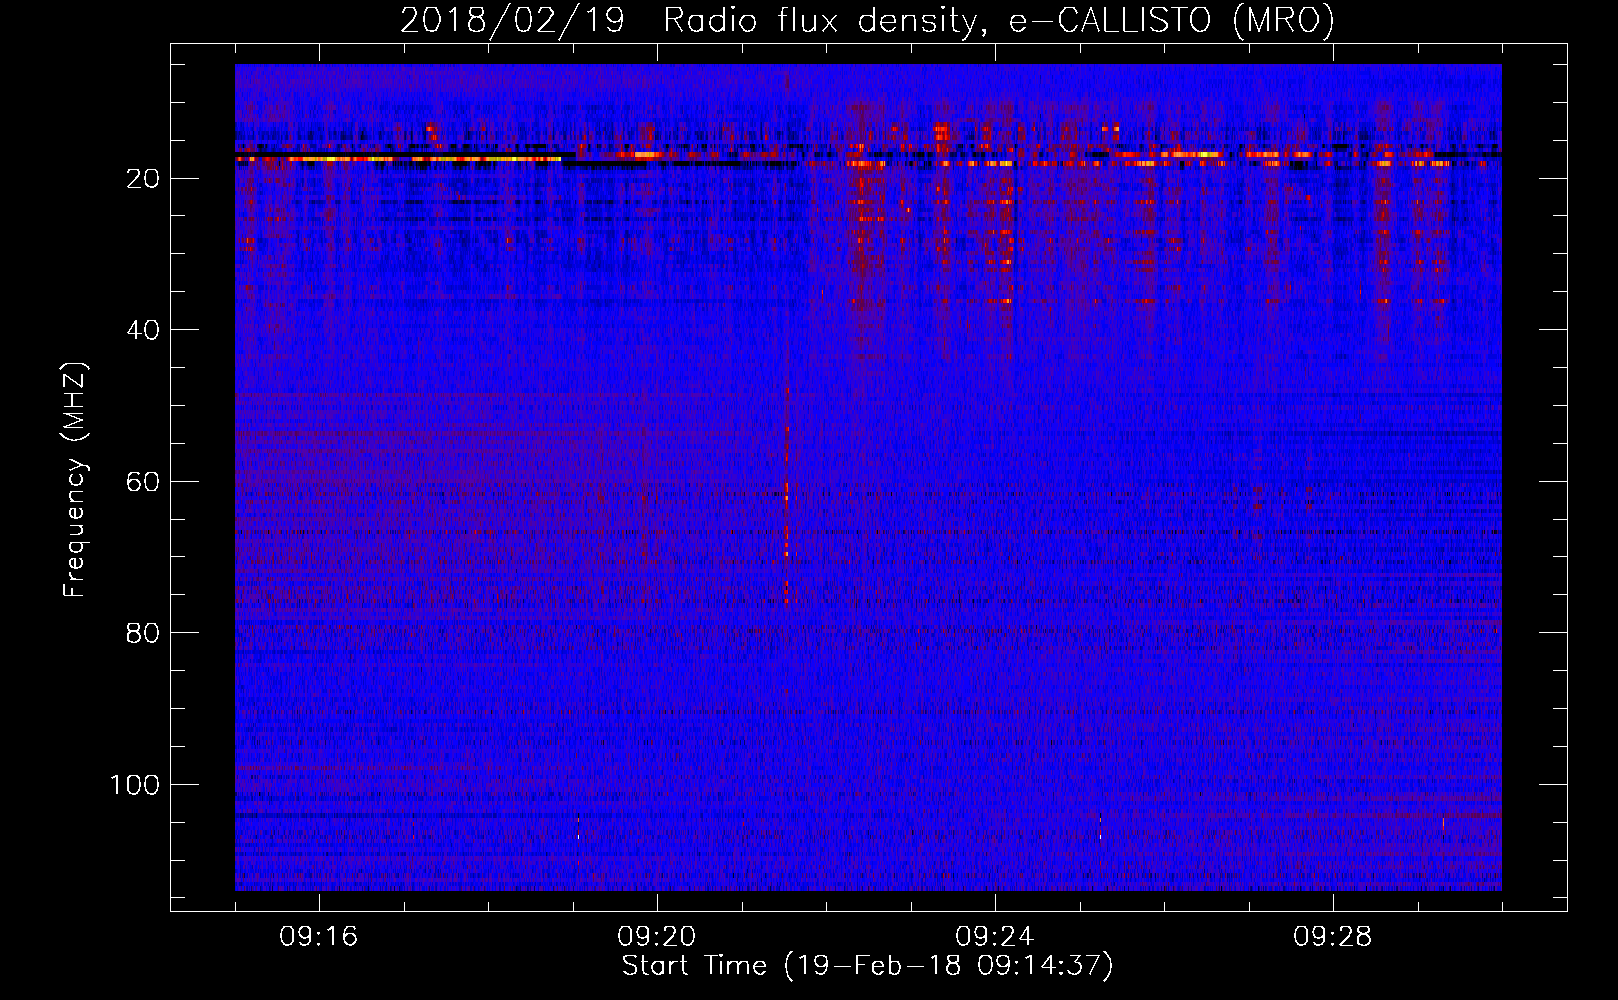Select the 09:28 time tick label
The image size is (1618, 1000).
point(1333,937)
